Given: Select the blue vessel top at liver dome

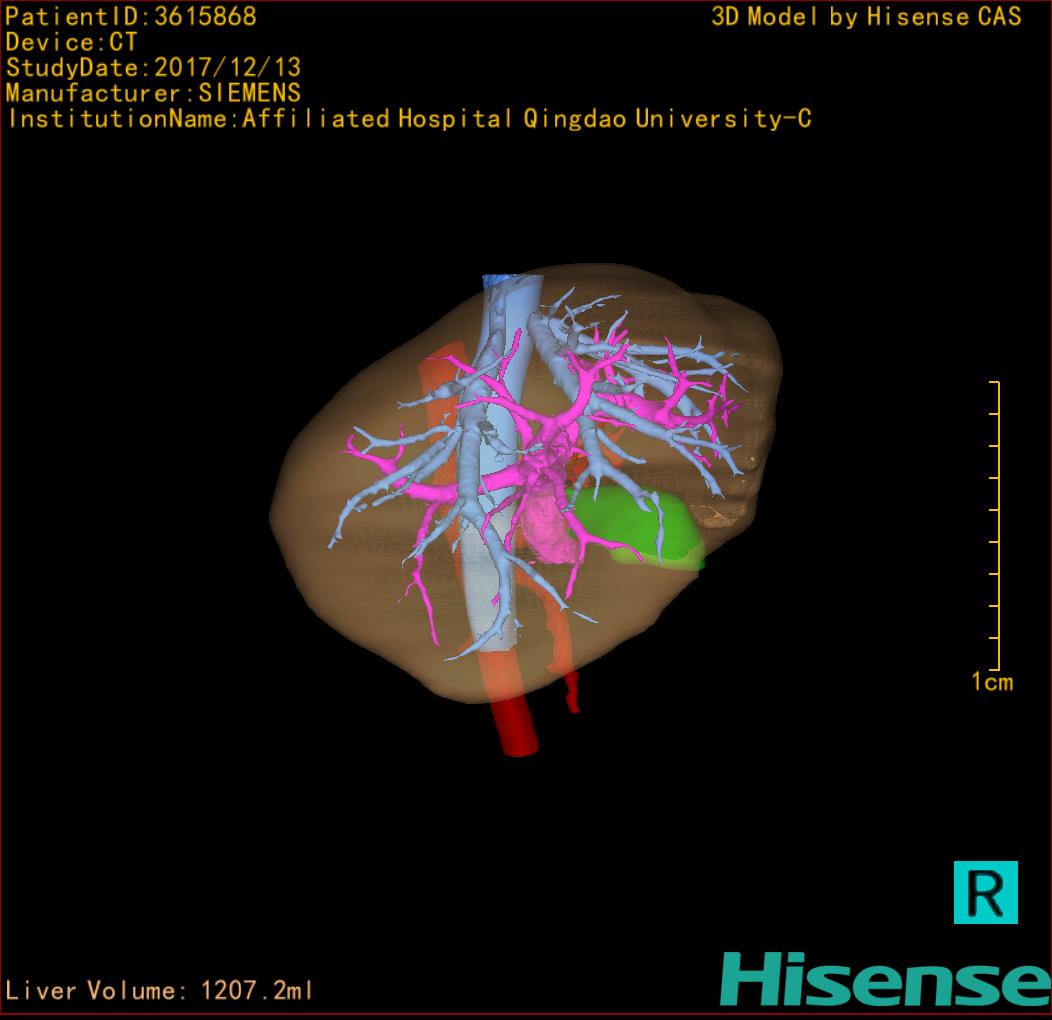Looking at the screenshot, I should [498, 284].
